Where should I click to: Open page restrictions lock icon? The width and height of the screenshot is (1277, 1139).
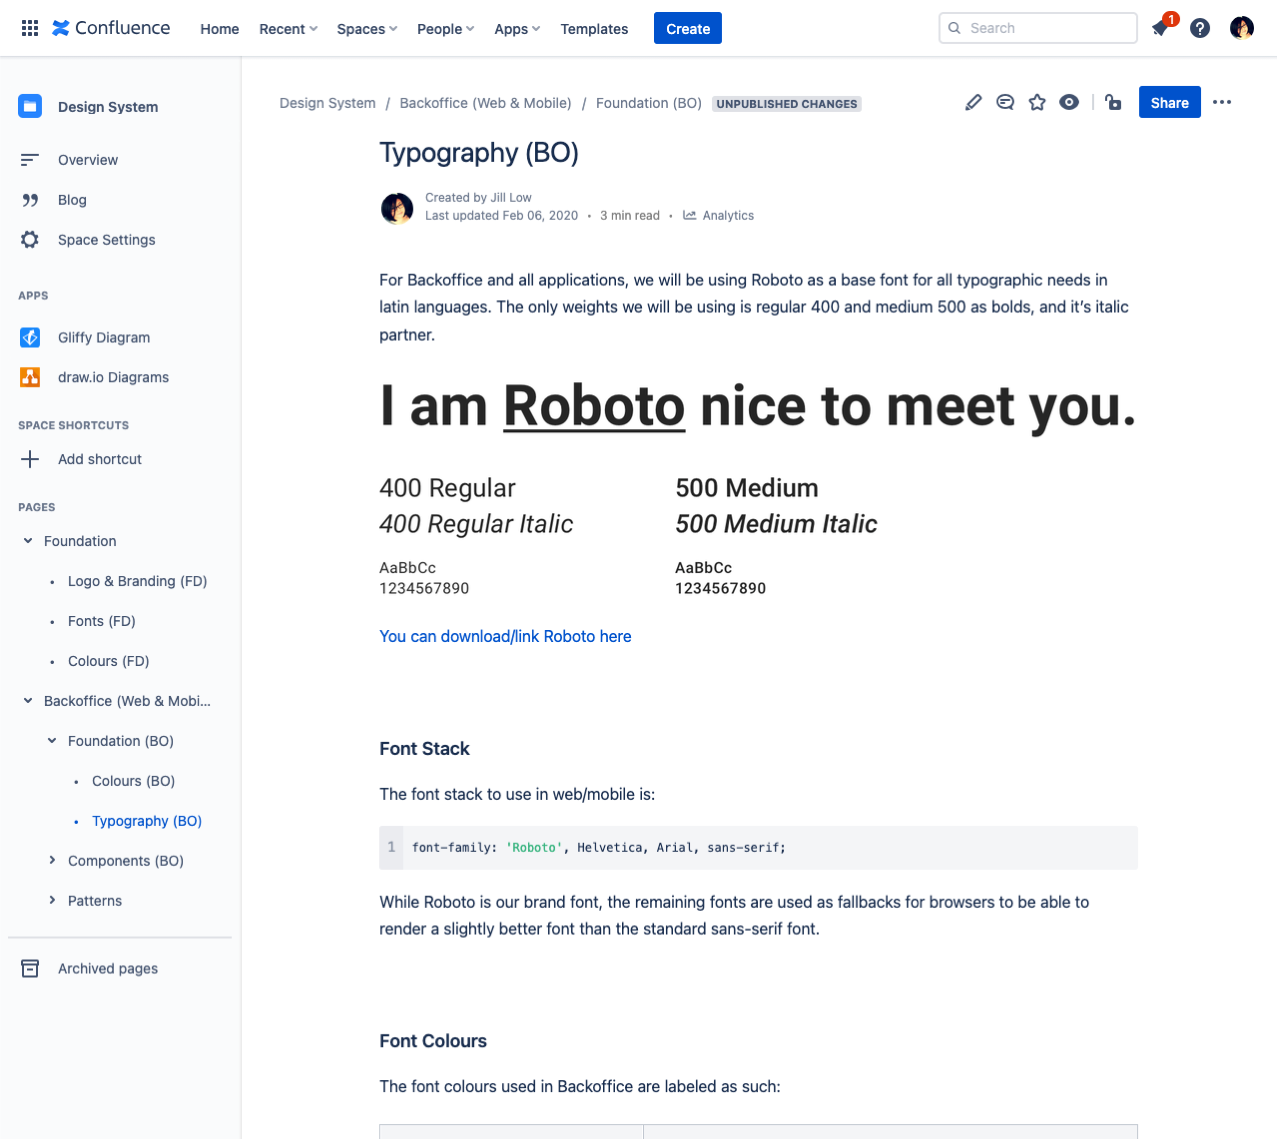(1113, 102)
